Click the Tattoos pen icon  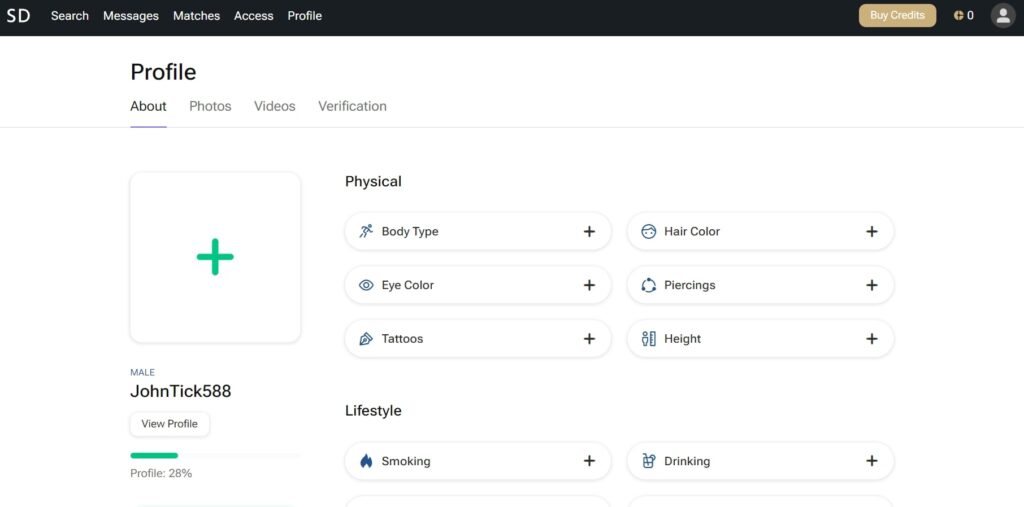[x=366, y=339]
